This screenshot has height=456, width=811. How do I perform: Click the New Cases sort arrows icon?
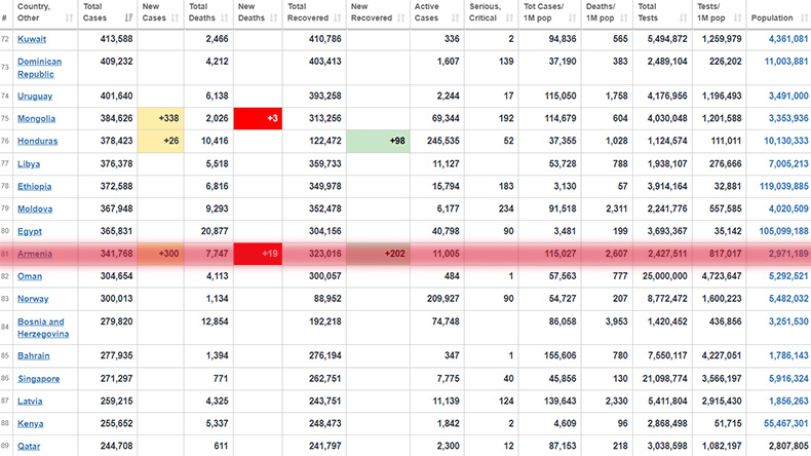tap(175, 18)
